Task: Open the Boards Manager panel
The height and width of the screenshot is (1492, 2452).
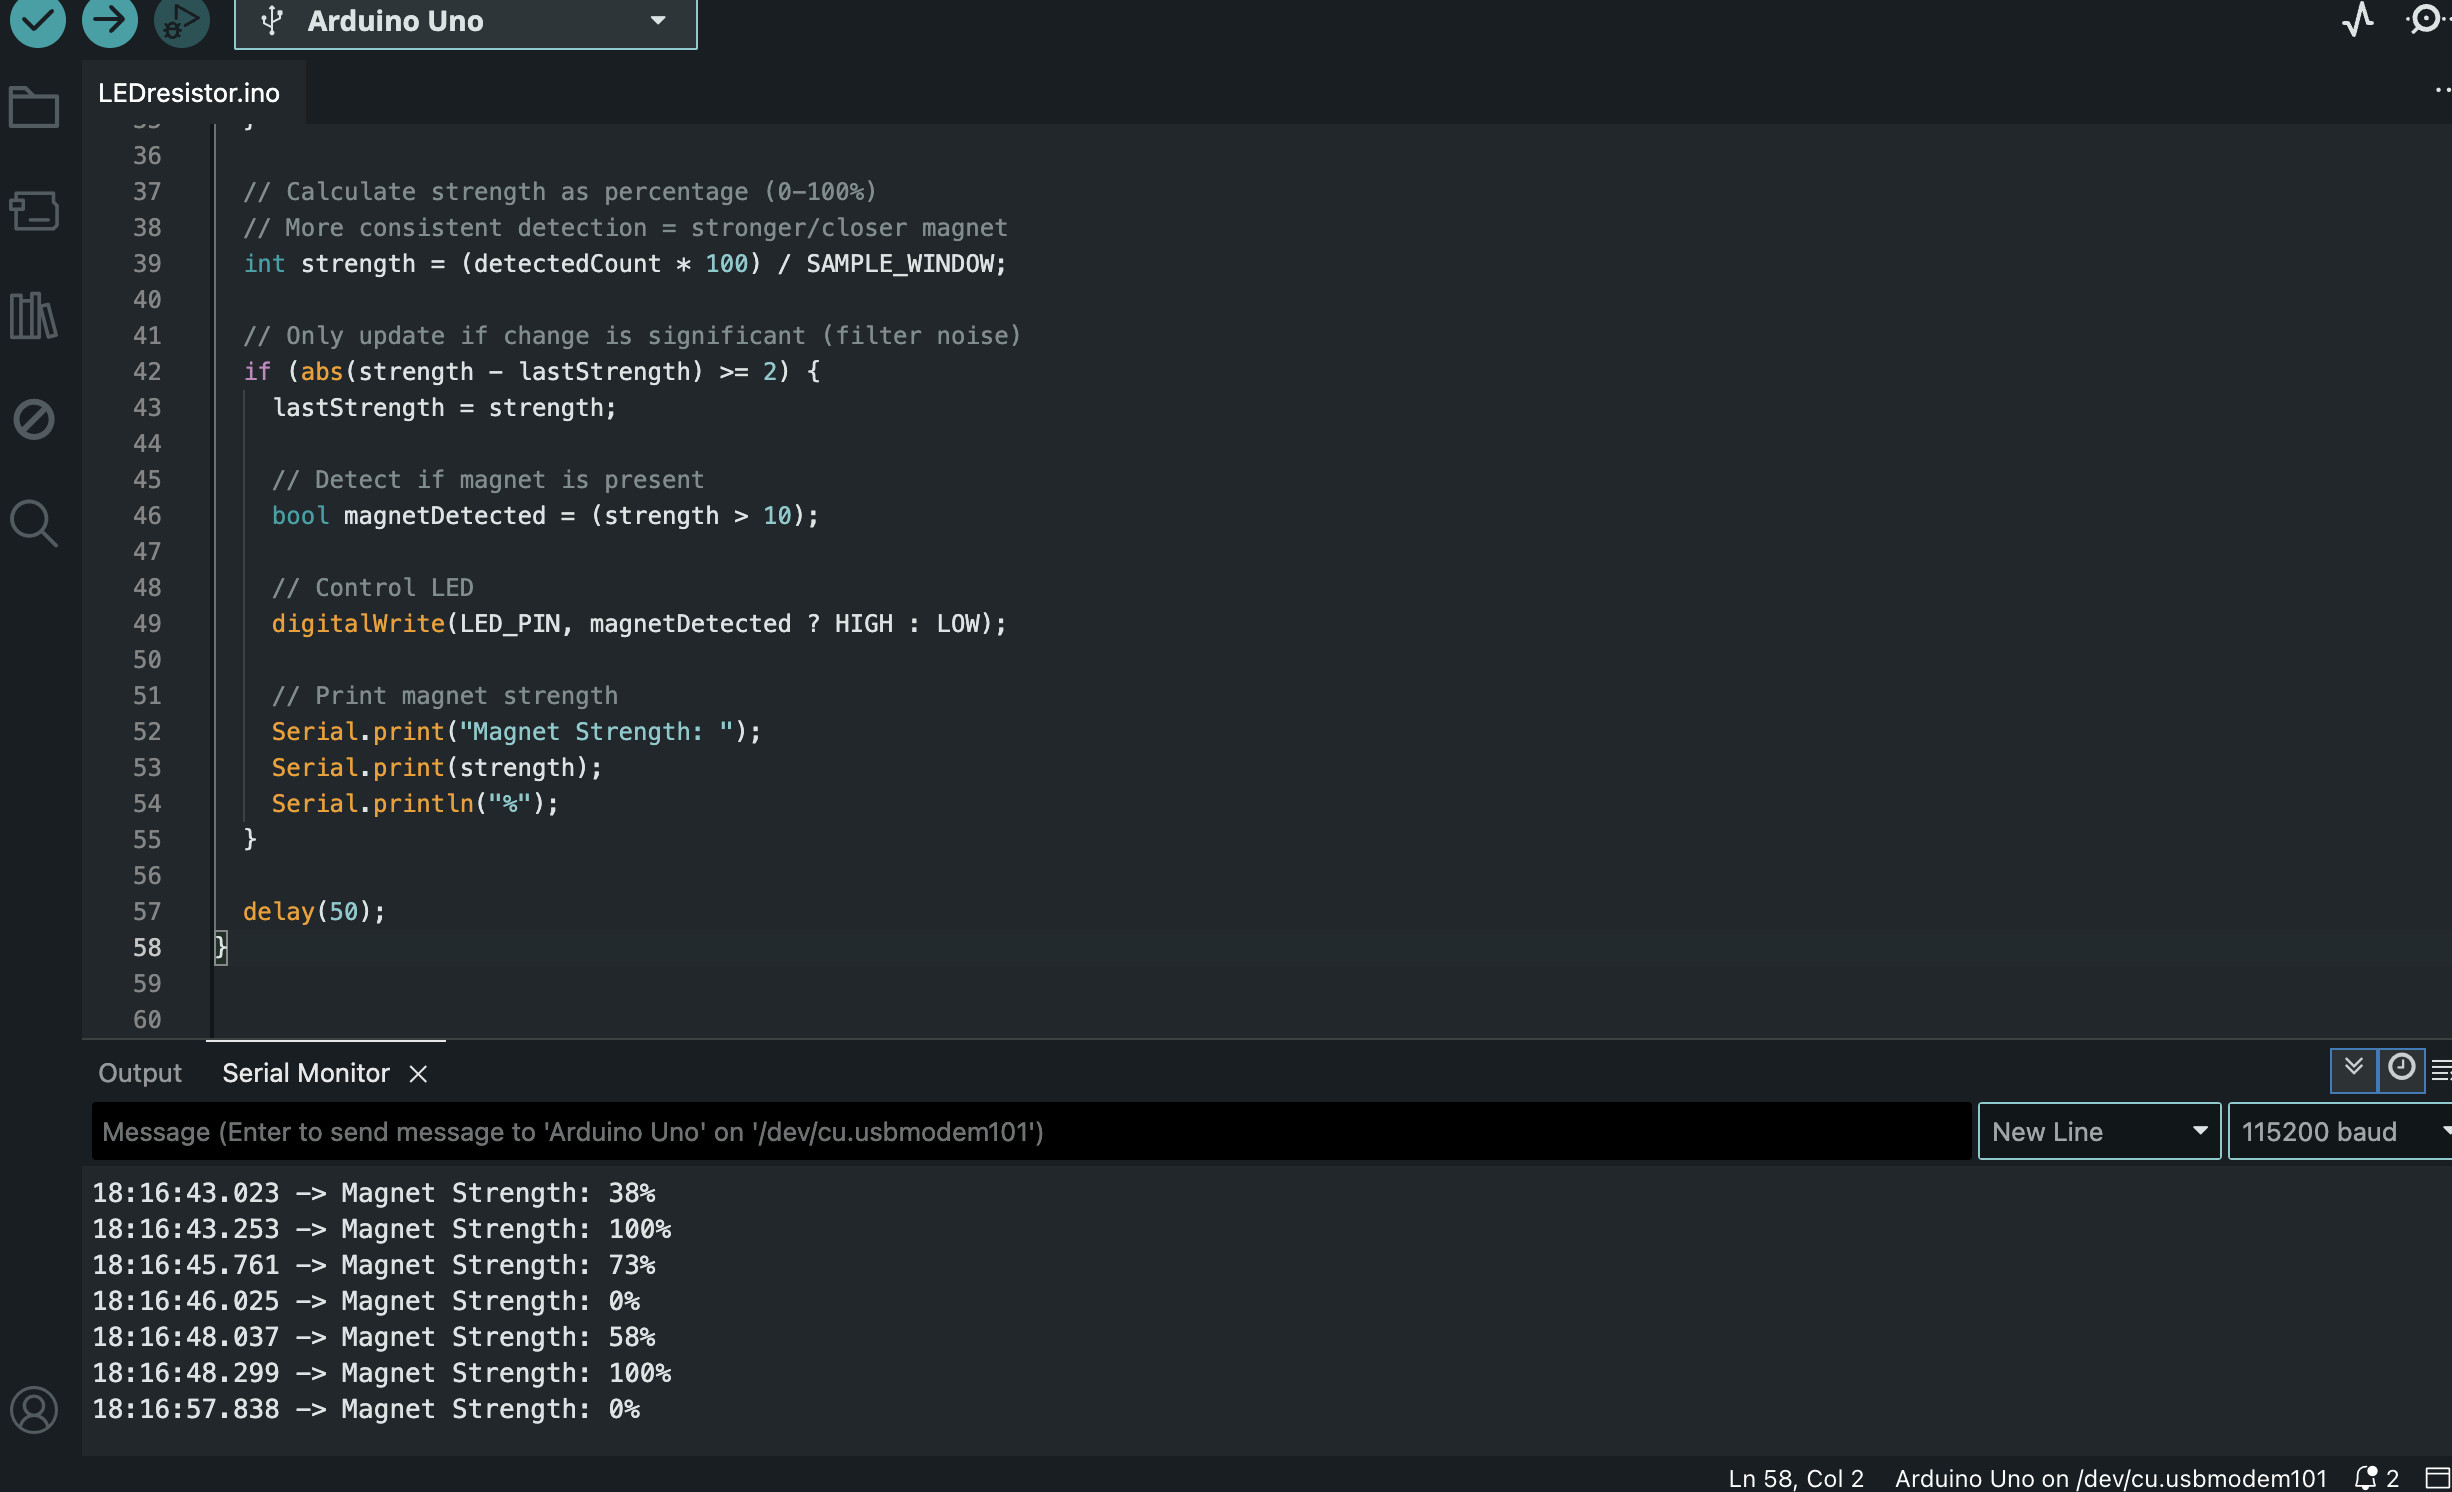Action: click(33, 212)
